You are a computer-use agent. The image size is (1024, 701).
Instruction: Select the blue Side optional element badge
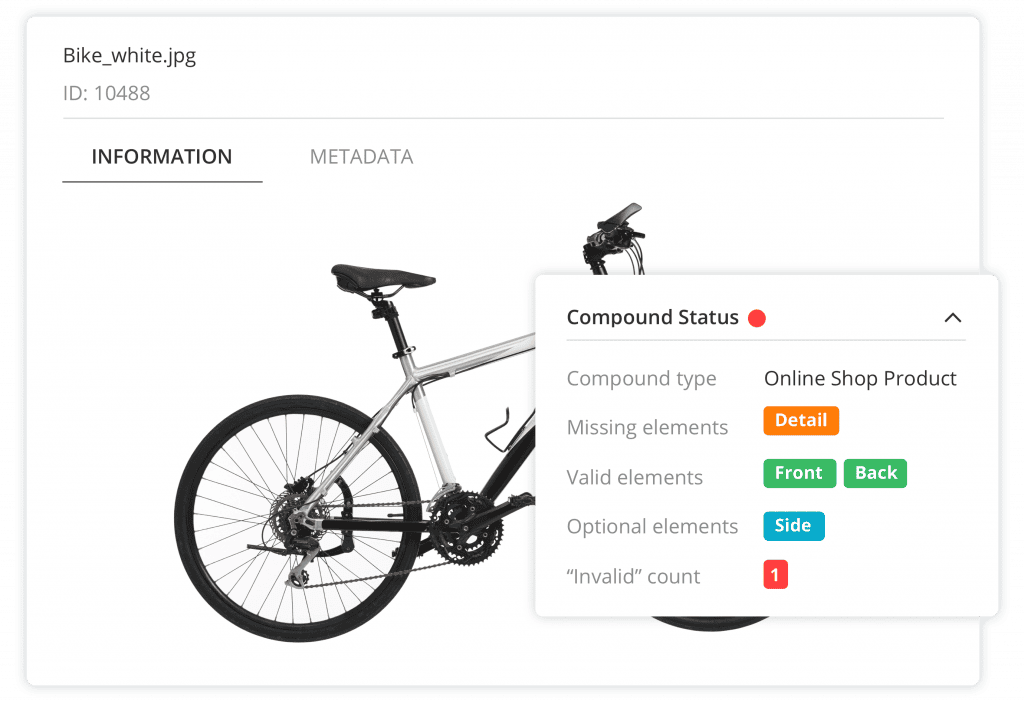tap(793, 526)
